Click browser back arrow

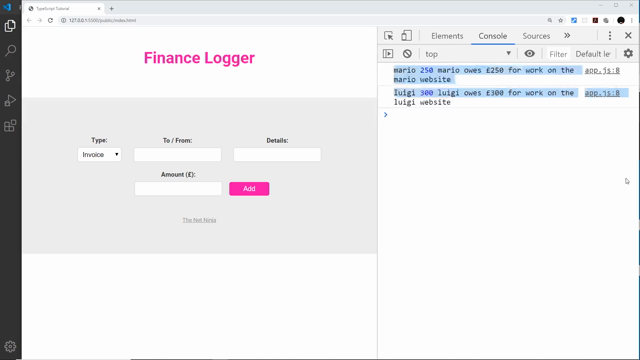[x=29, y=20]
